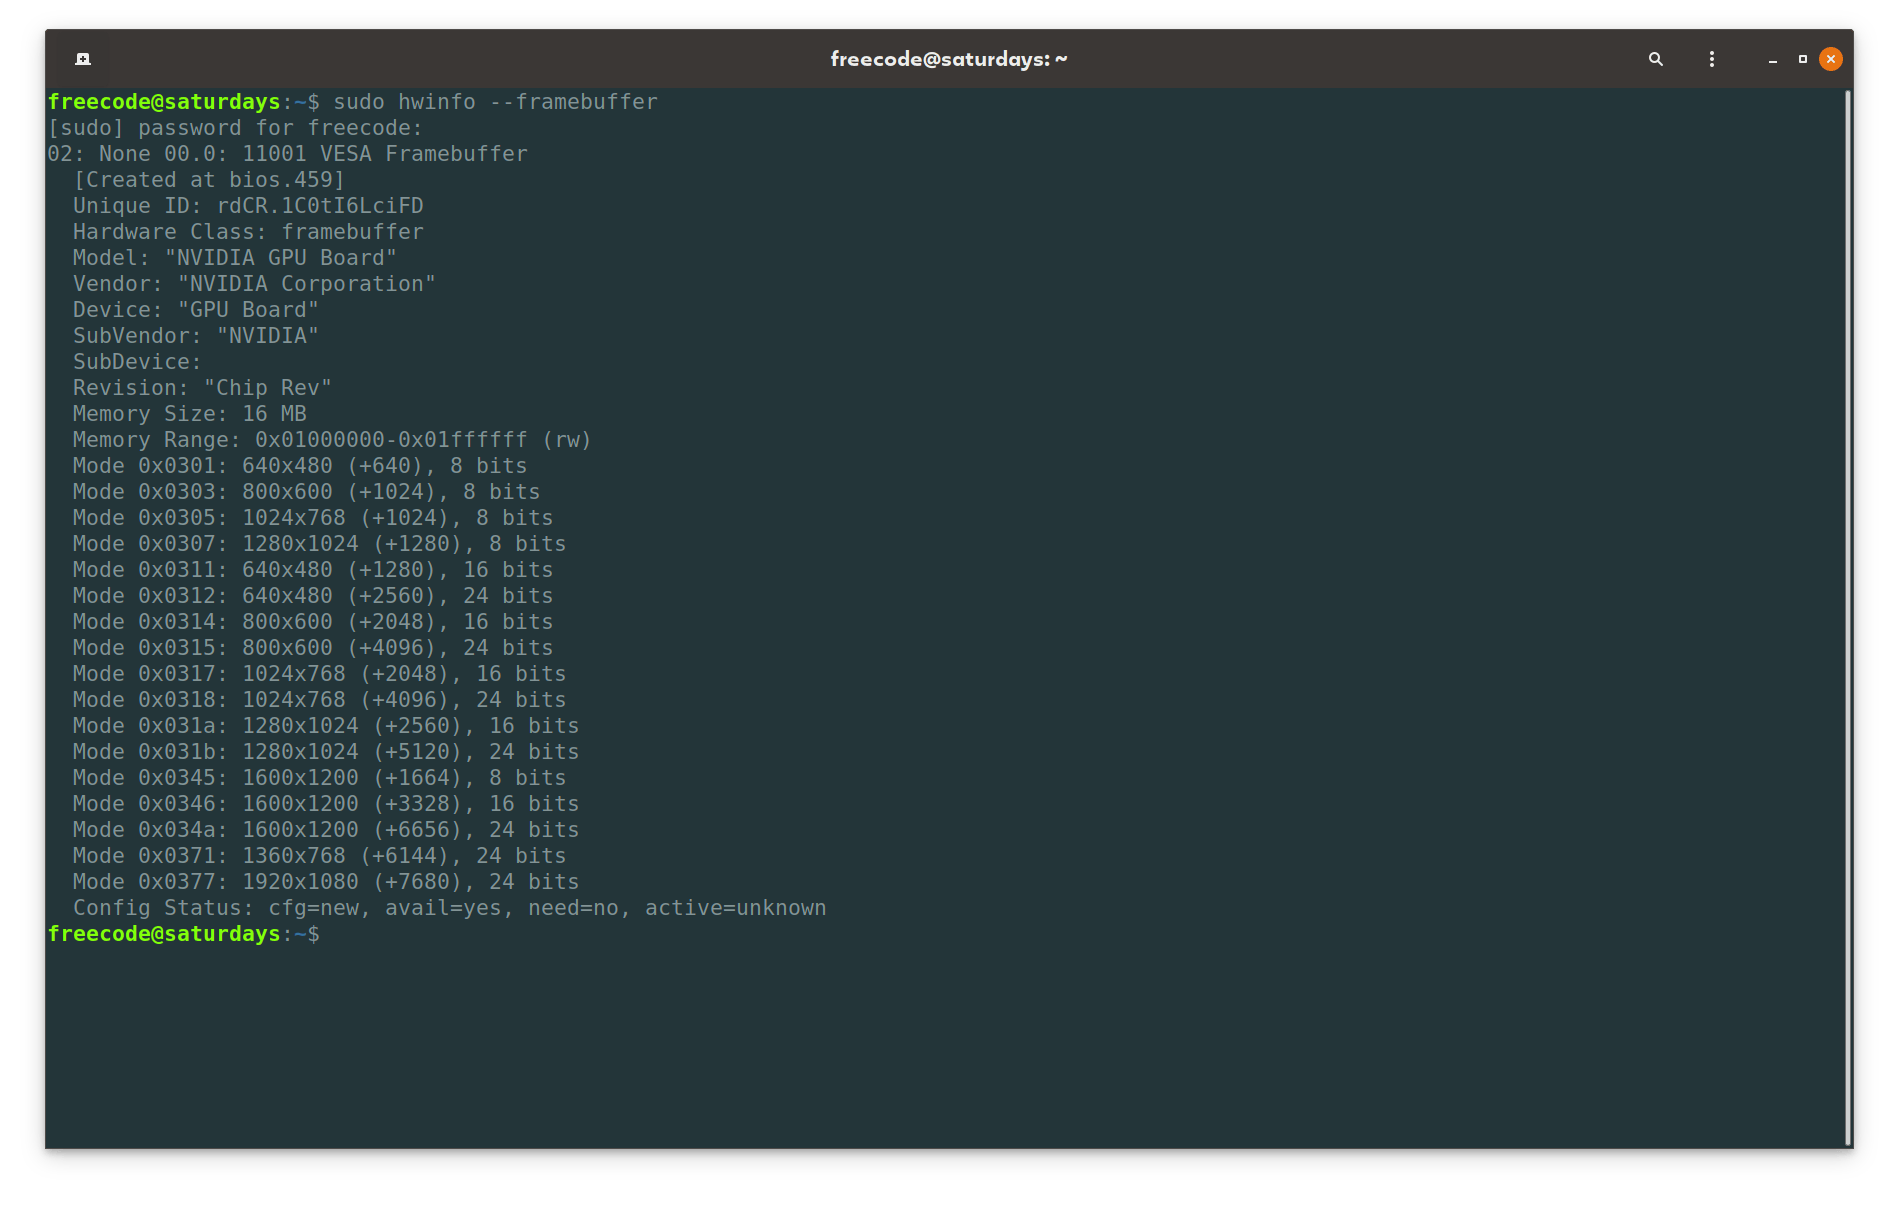The image size is (1899, 1210).
Task: Click the Vendor NVIDIA Corporation line
Action: pyautogui.click(x=254, y=284)
